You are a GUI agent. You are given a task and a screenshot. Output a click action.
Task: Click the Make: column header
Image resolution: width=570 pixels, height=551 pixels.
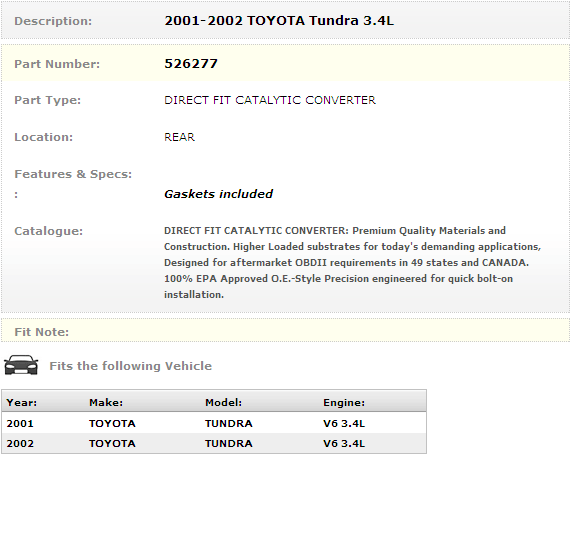coord(106,402)
